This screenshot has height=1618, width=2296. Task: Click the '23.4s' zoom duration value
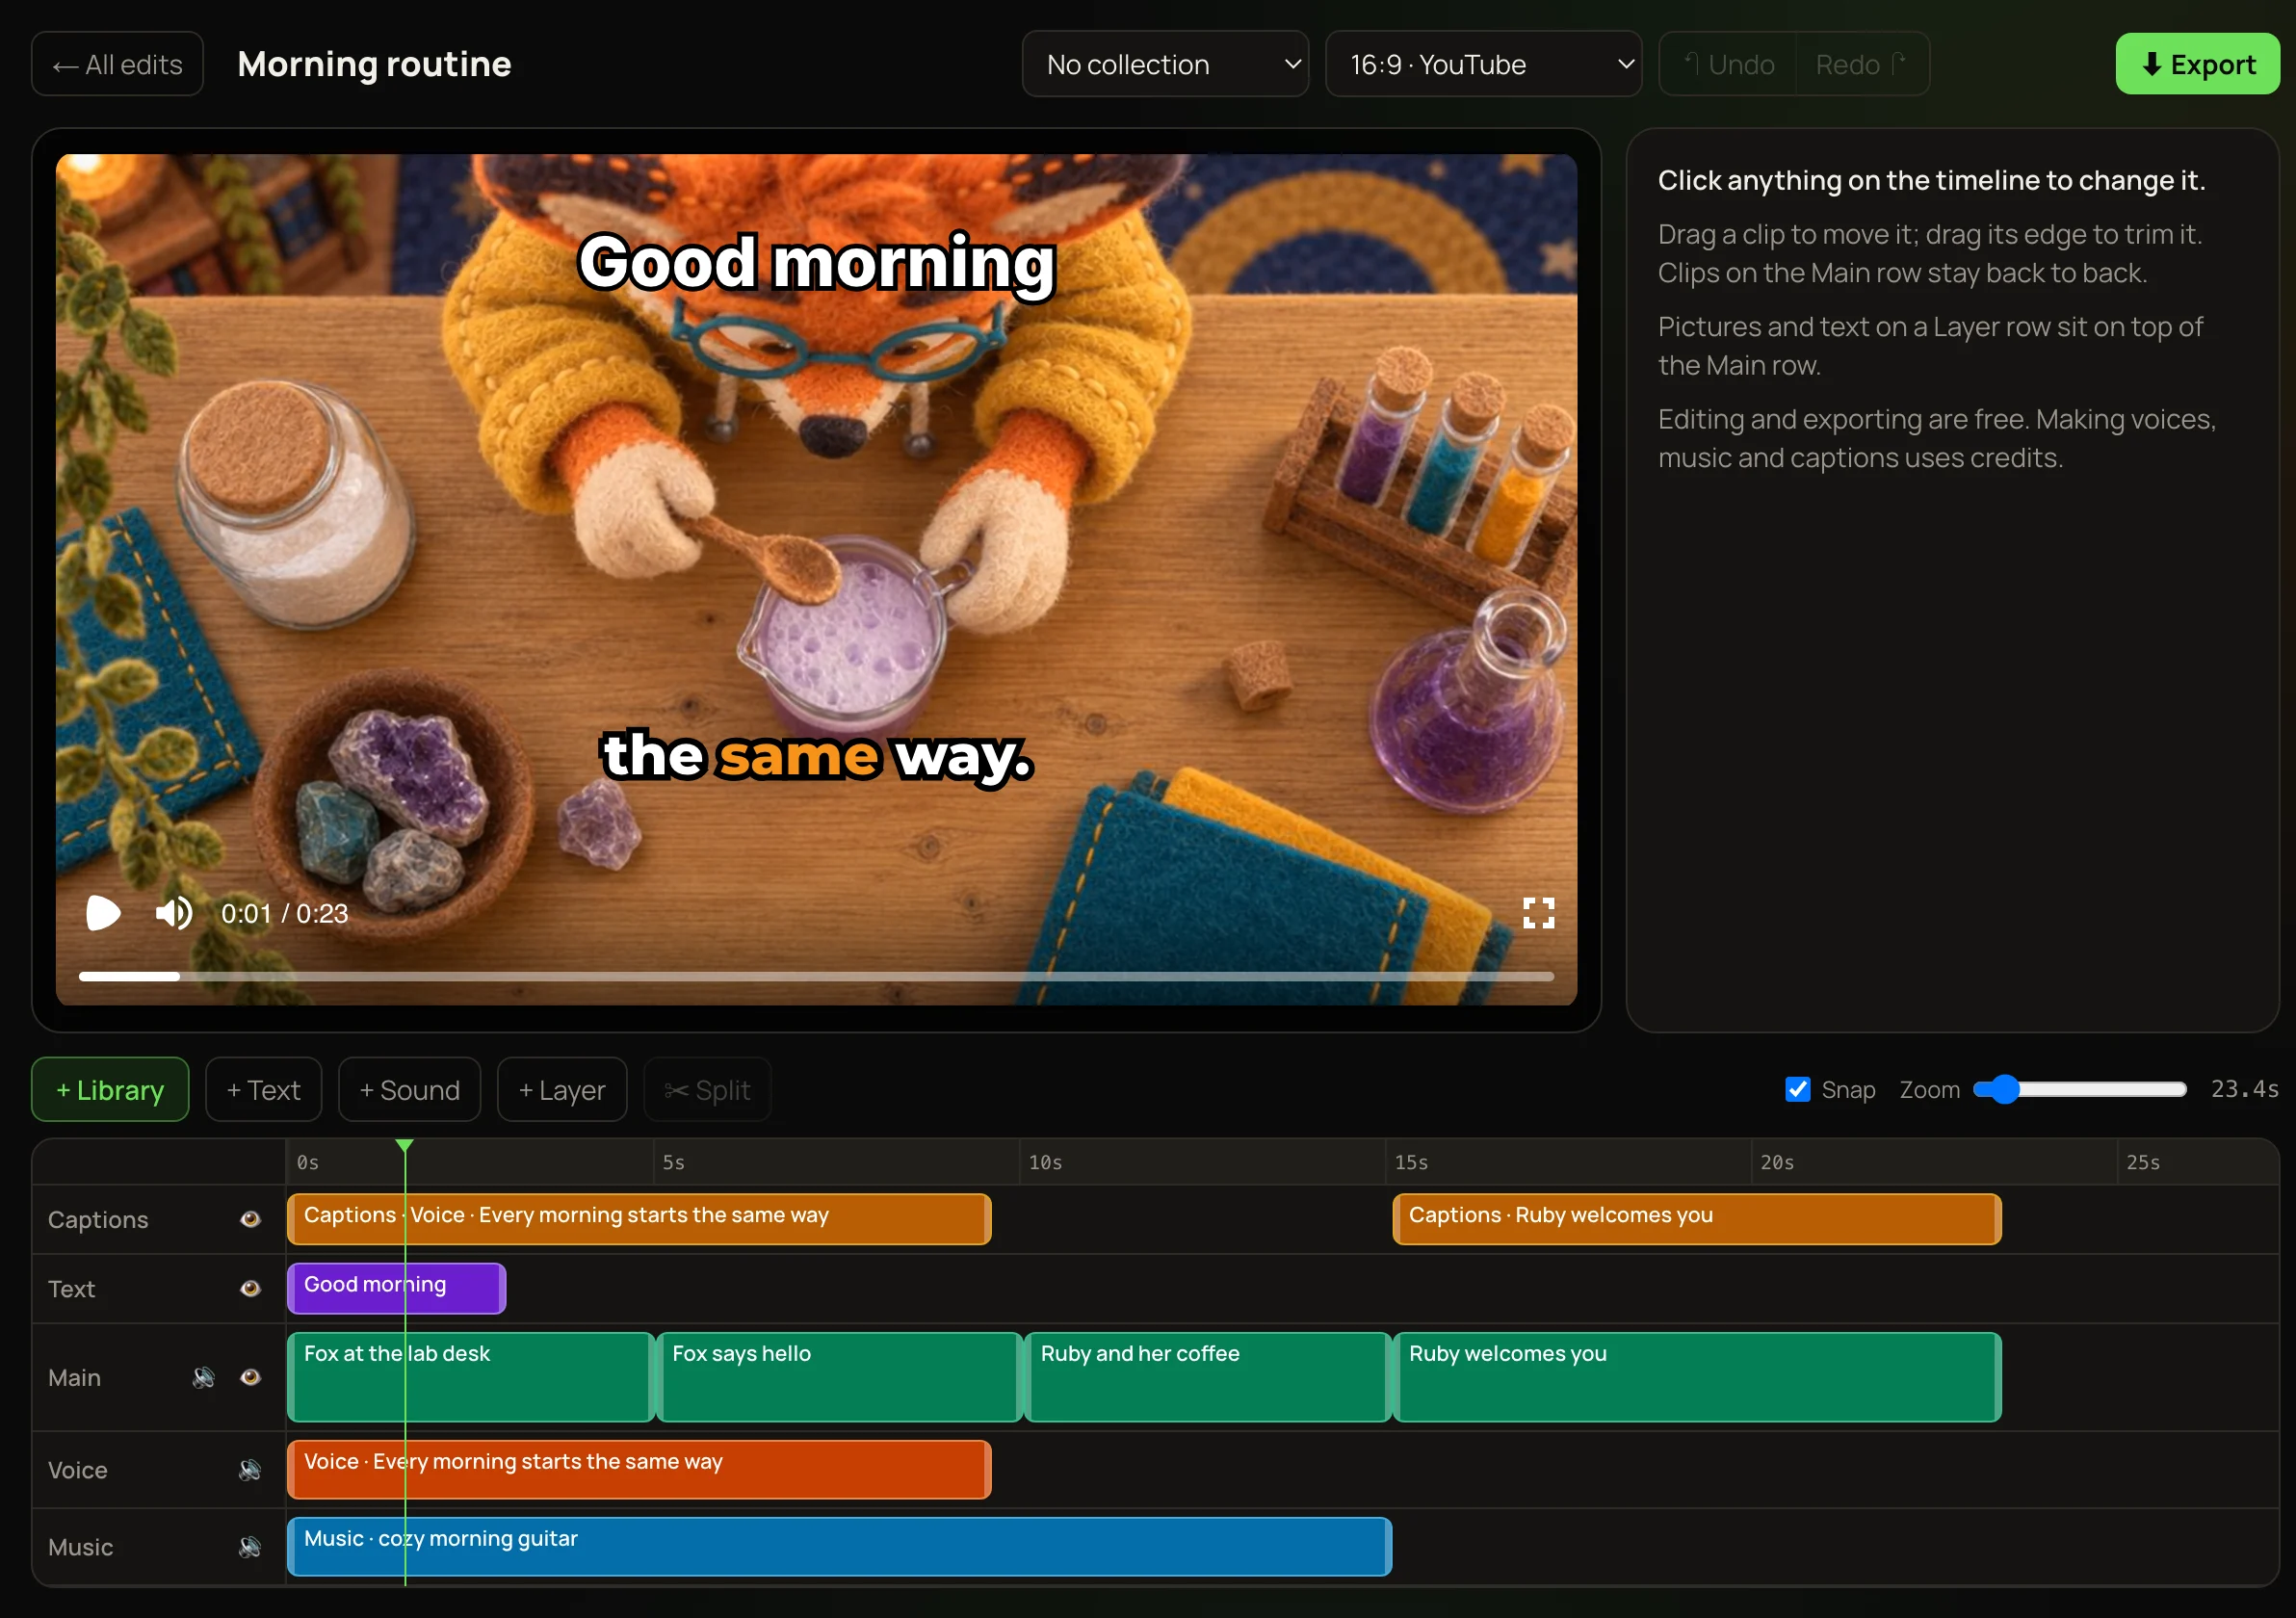click(2244, 1089)
